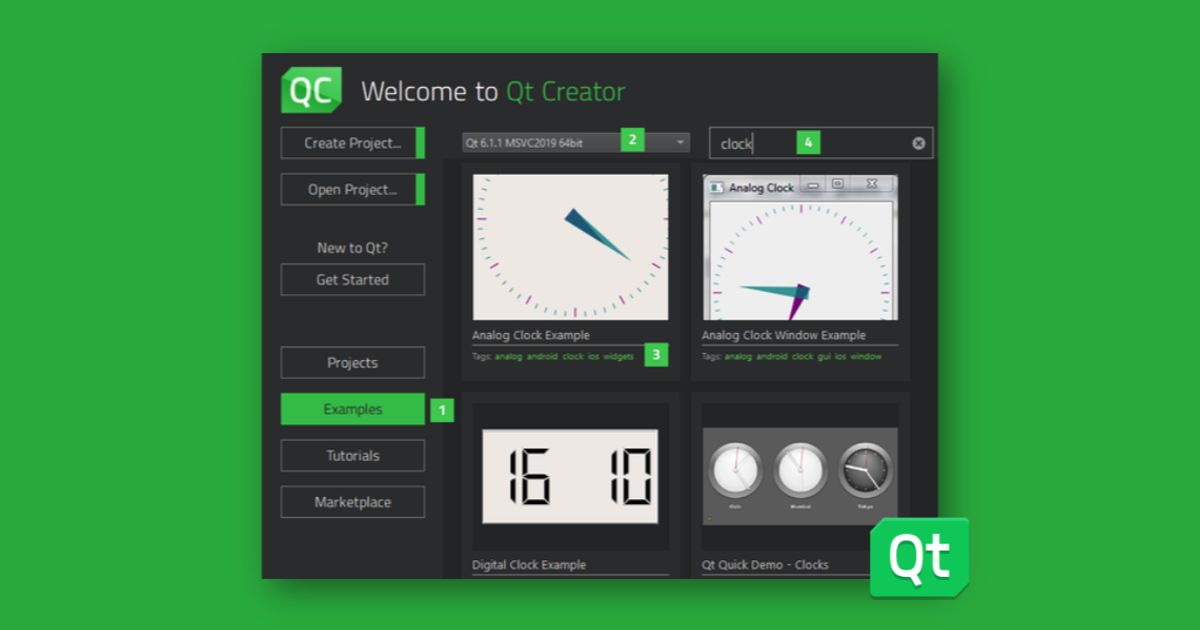Image resolution: width=1200 pixels, height=630 pixels.
Task: Focus the search field containing 'clock'
Action: pyautogui.click(x=821, y=143)
